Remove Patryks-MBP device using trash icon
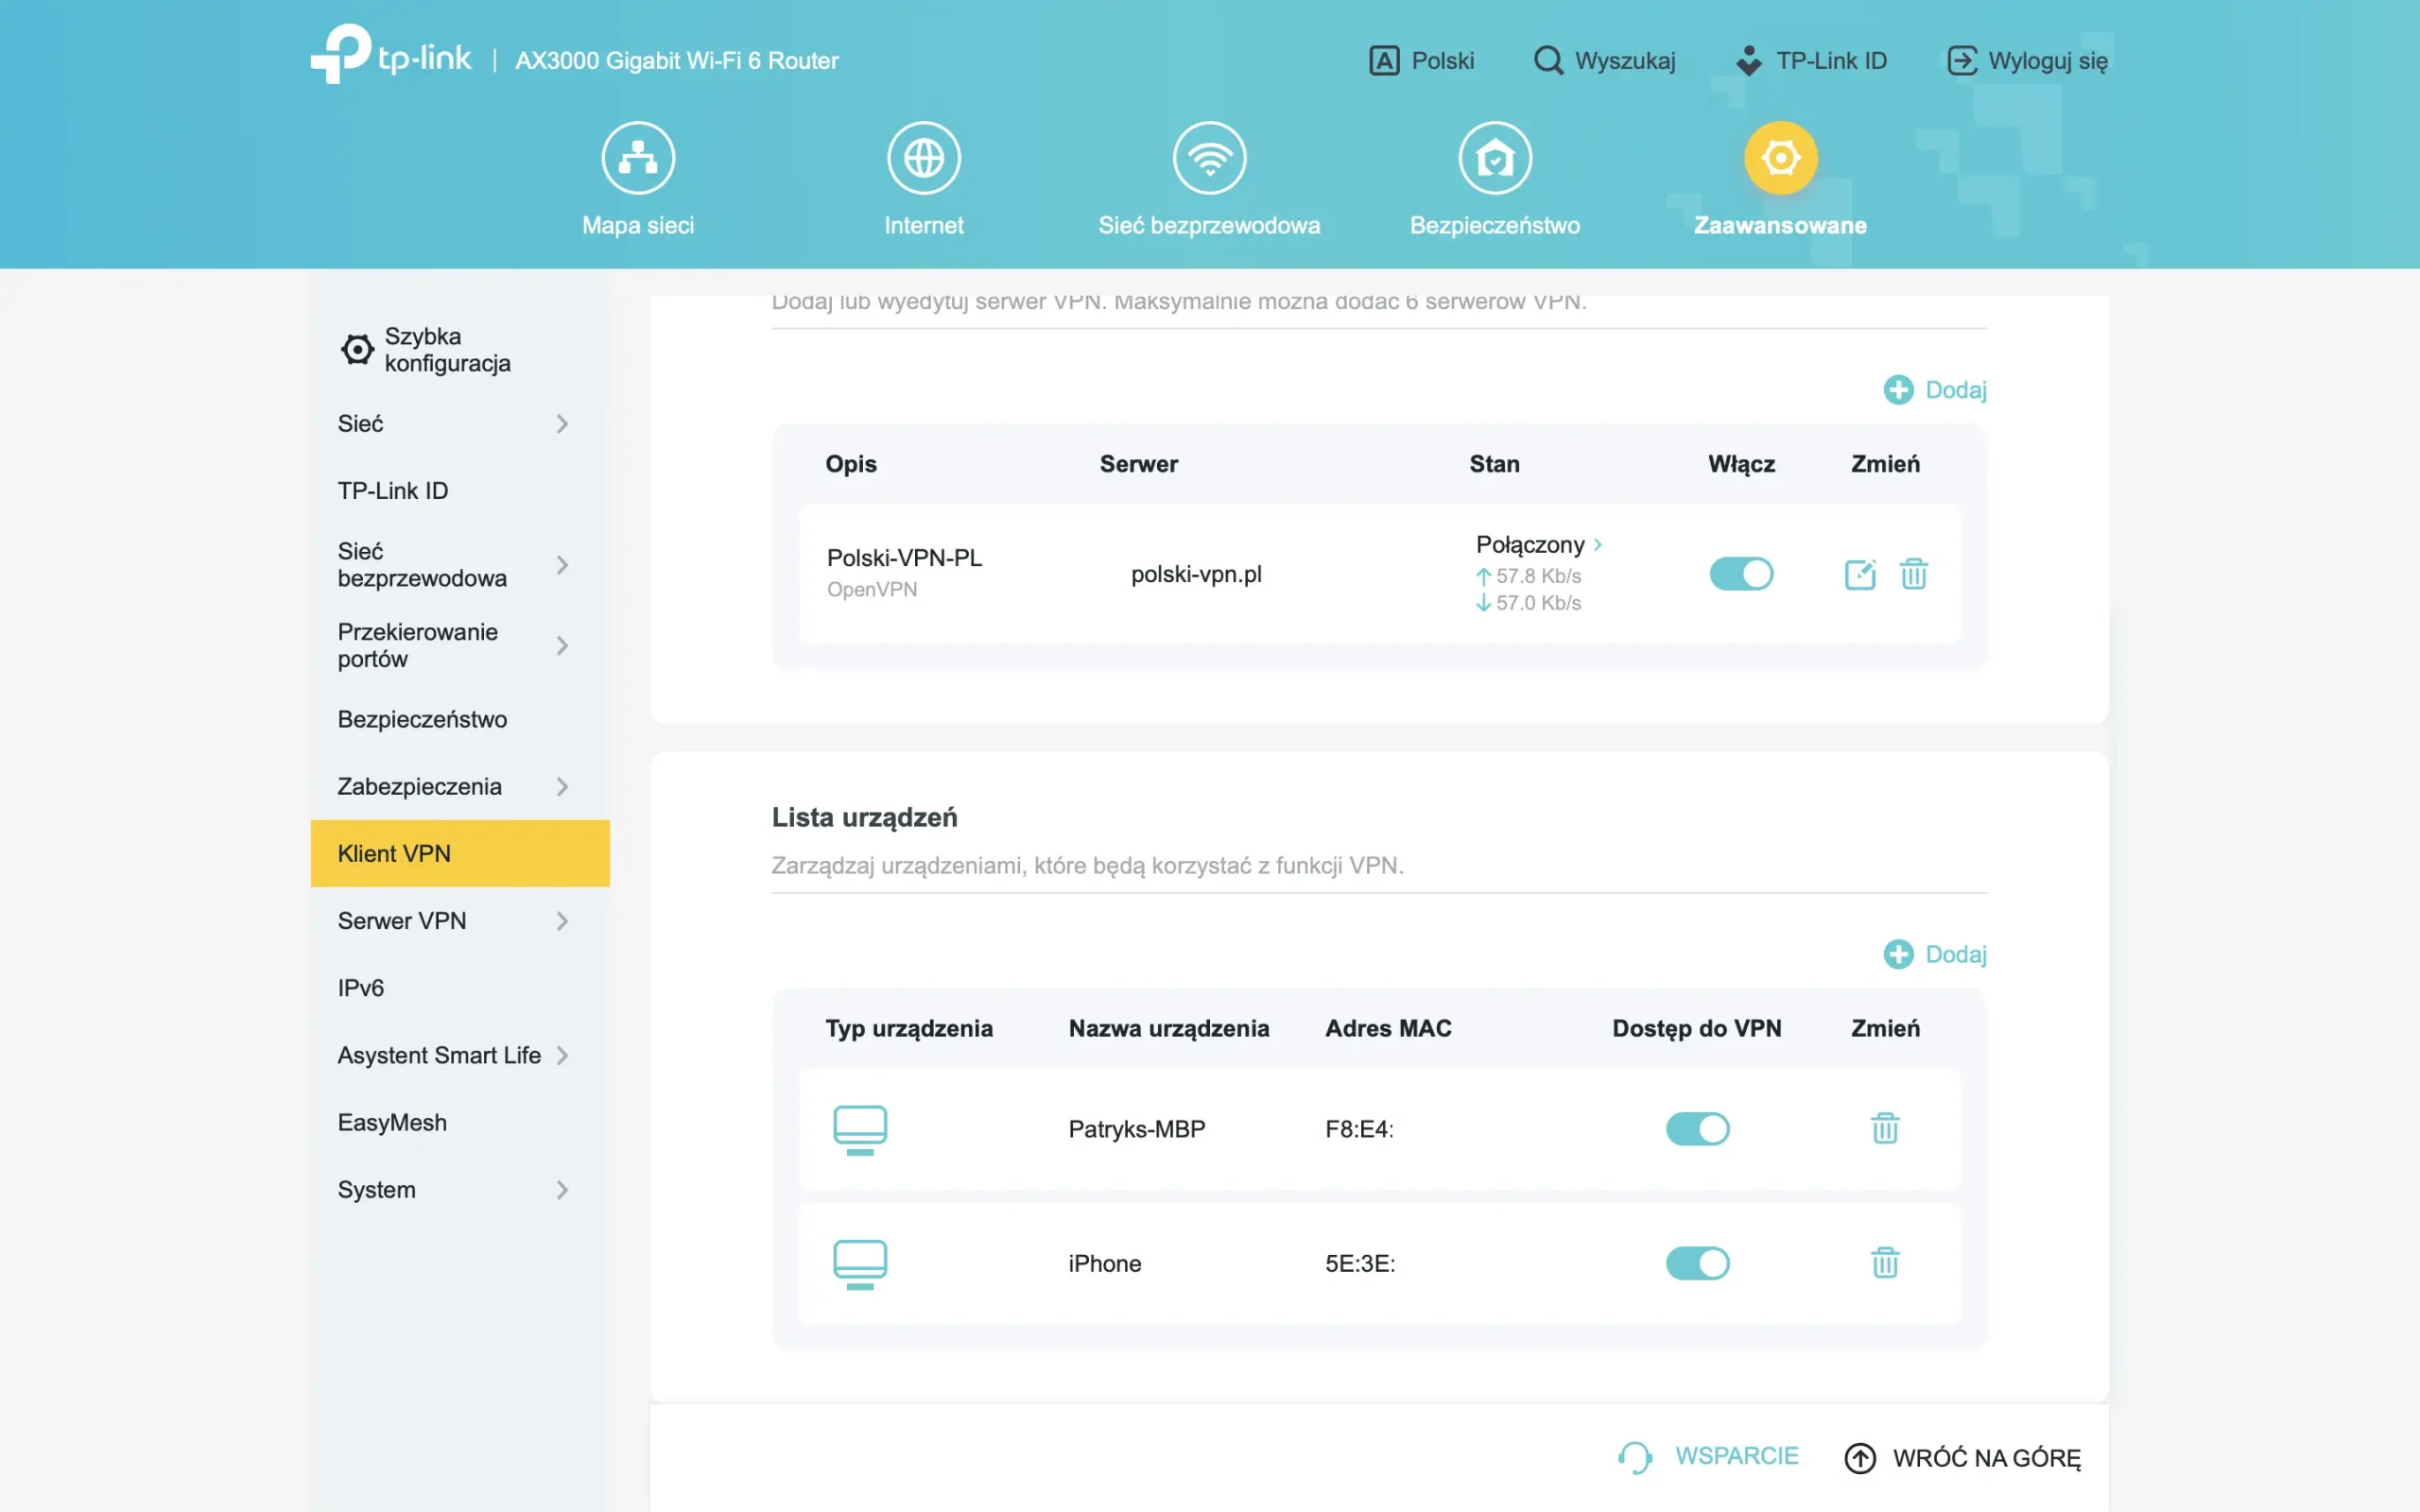The image size is (2420, 1512). (1884, 1128)
